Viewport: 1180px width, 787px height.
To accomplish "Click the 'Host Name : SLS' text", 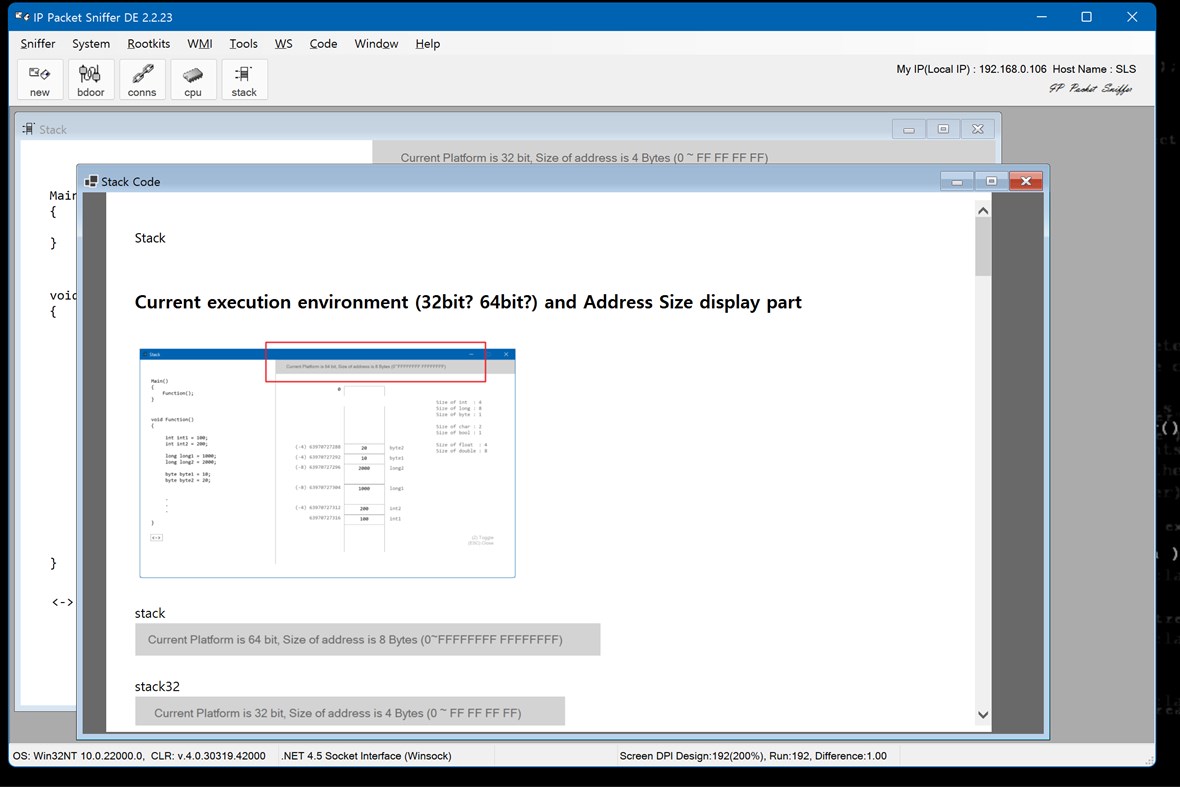I will 1094,69.
